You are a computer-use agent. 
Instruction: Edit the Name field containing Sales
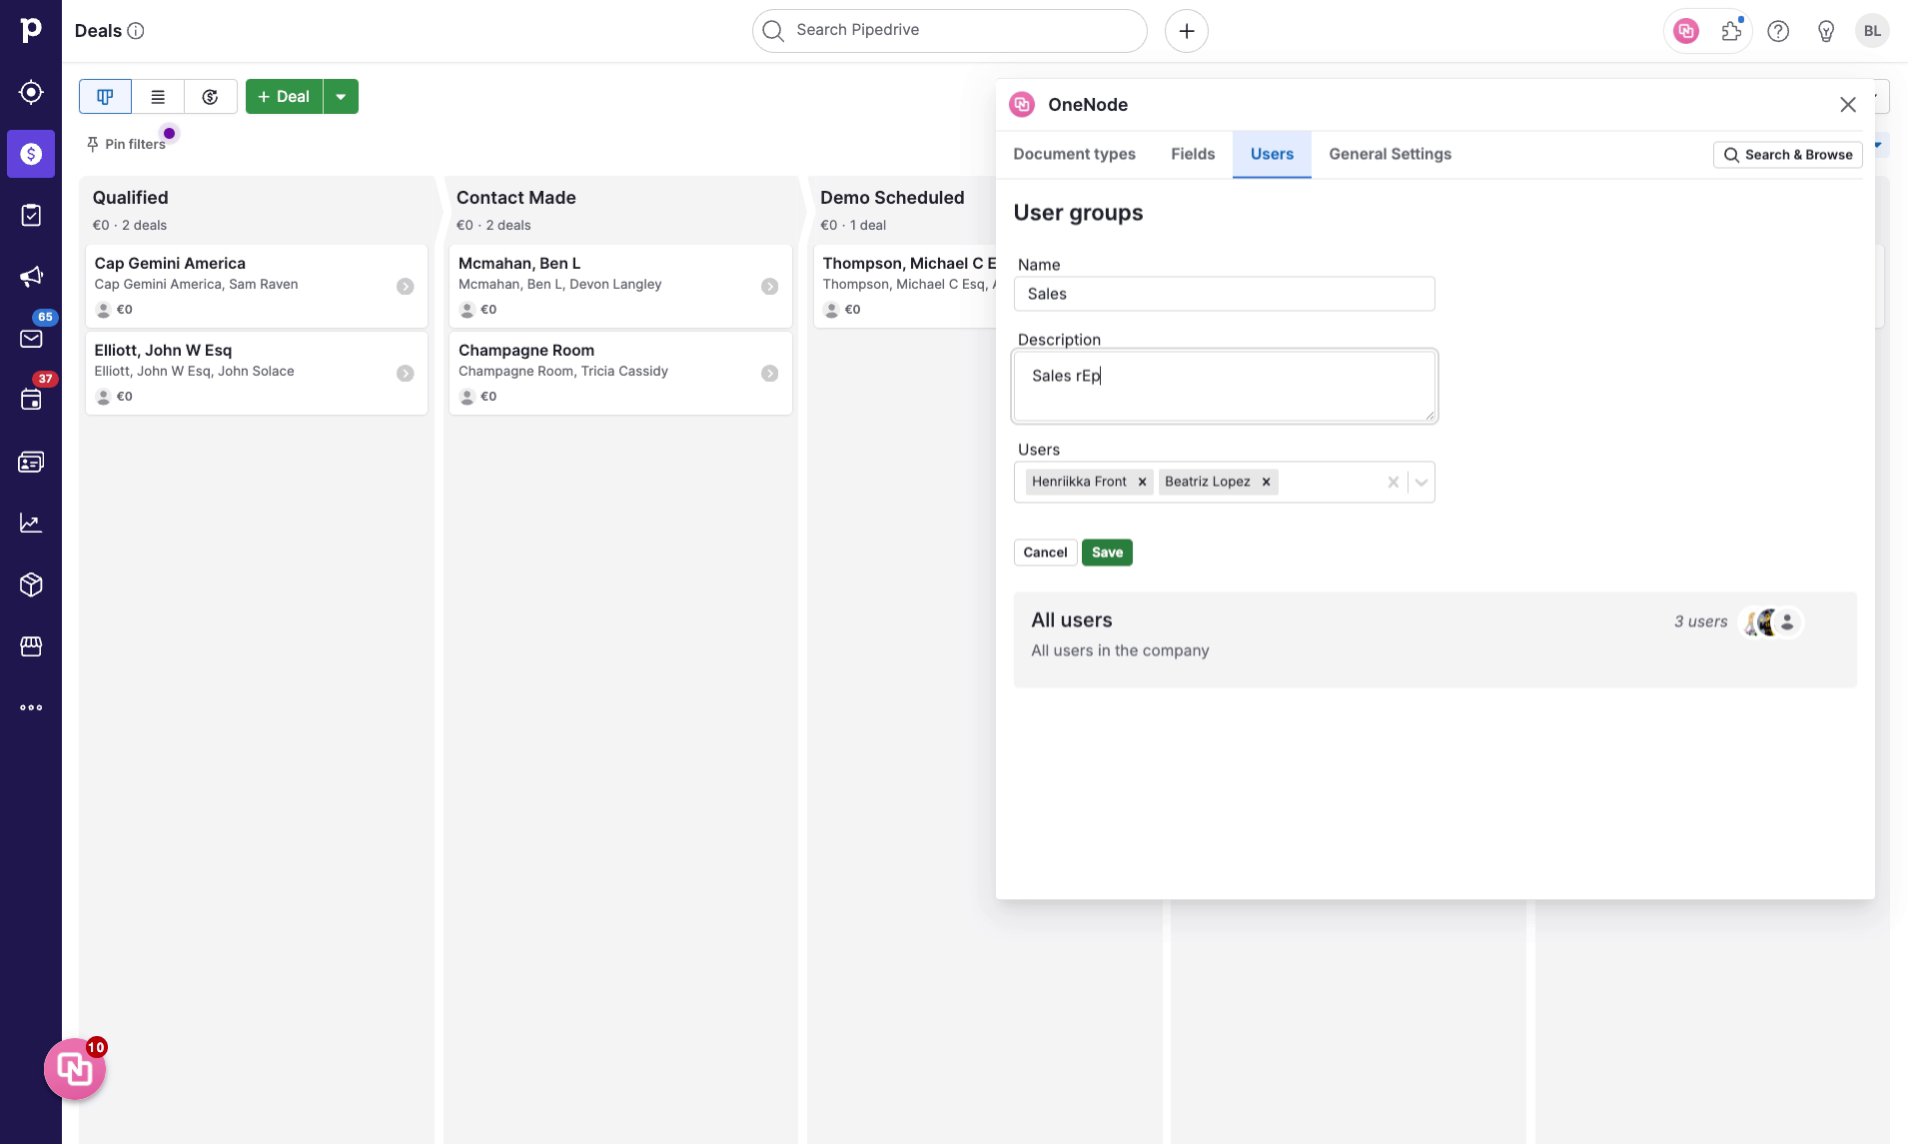point(1224,294)
